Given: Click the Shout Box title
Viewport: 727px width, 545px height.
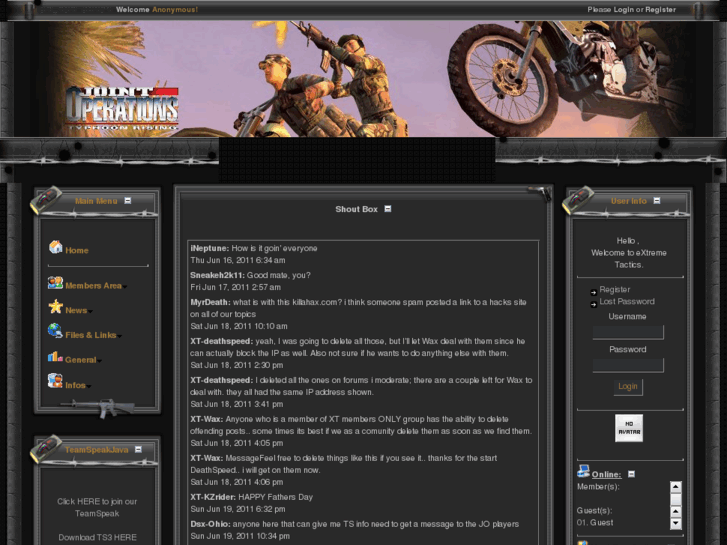Looking at the screenshot, I should (356, 209).
